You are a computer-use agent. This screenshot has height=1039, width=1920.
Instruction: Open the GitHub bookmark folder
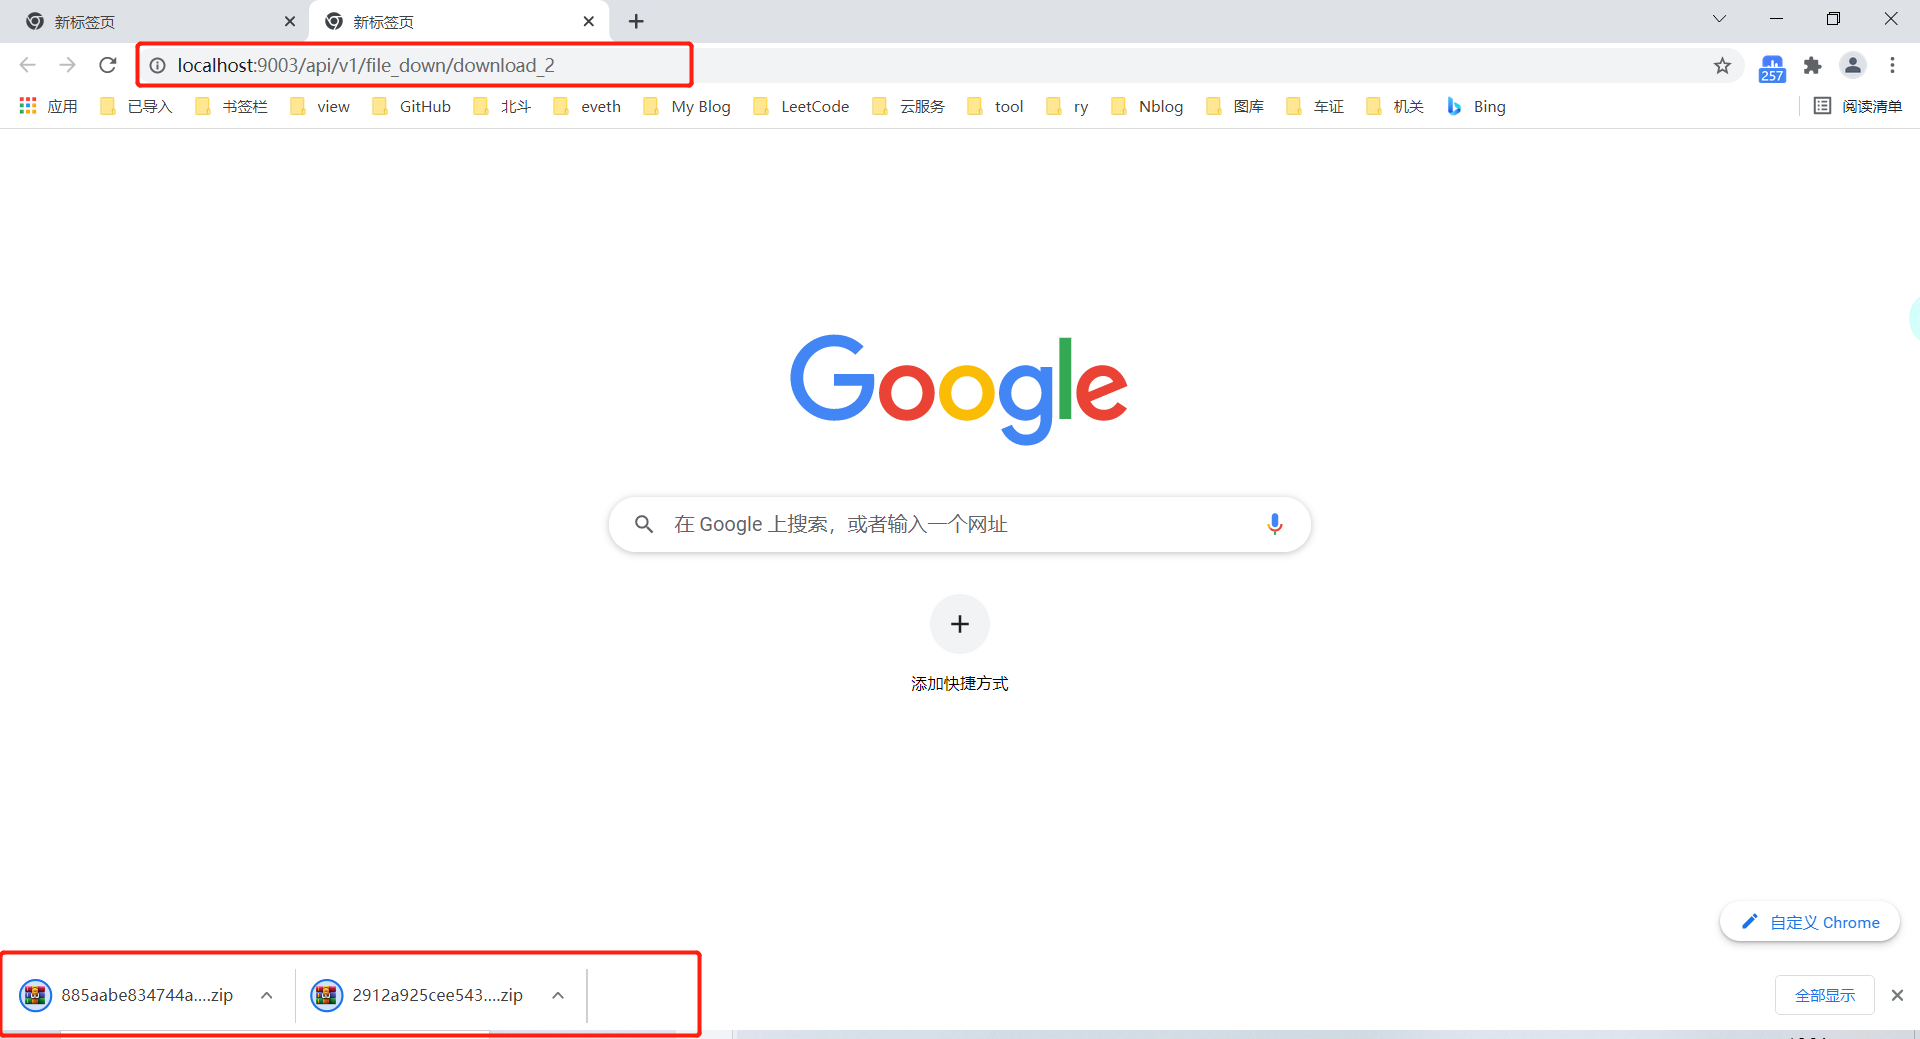412,106
